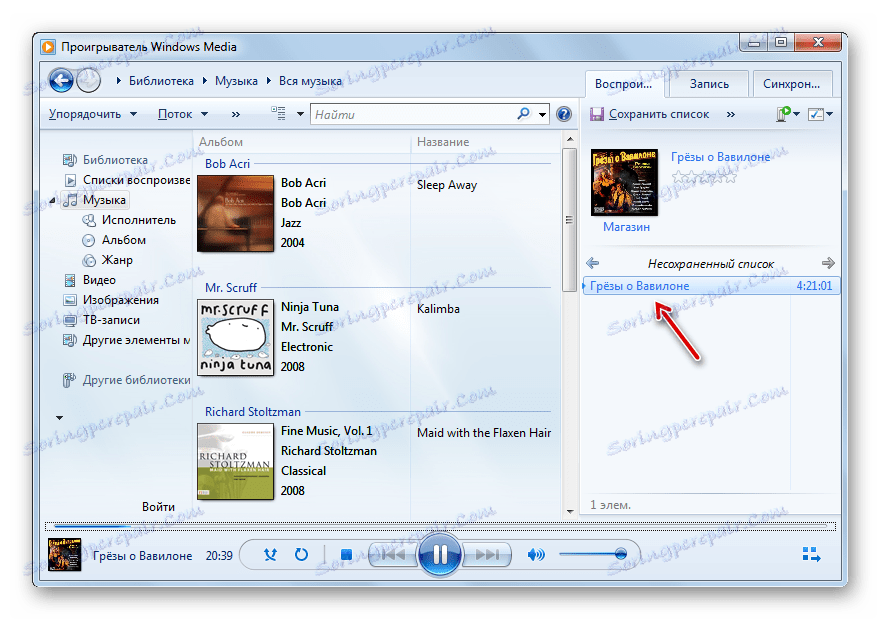Screen dimensions: 881x620
Task: Click the Playlists (Списки воспроизве) icon
Action: [70, 180]
